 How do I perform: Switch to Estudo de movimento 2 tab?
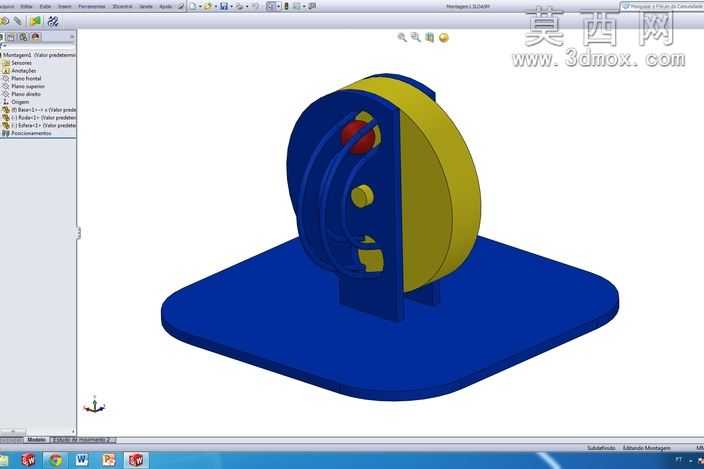(x=84, y=440)
